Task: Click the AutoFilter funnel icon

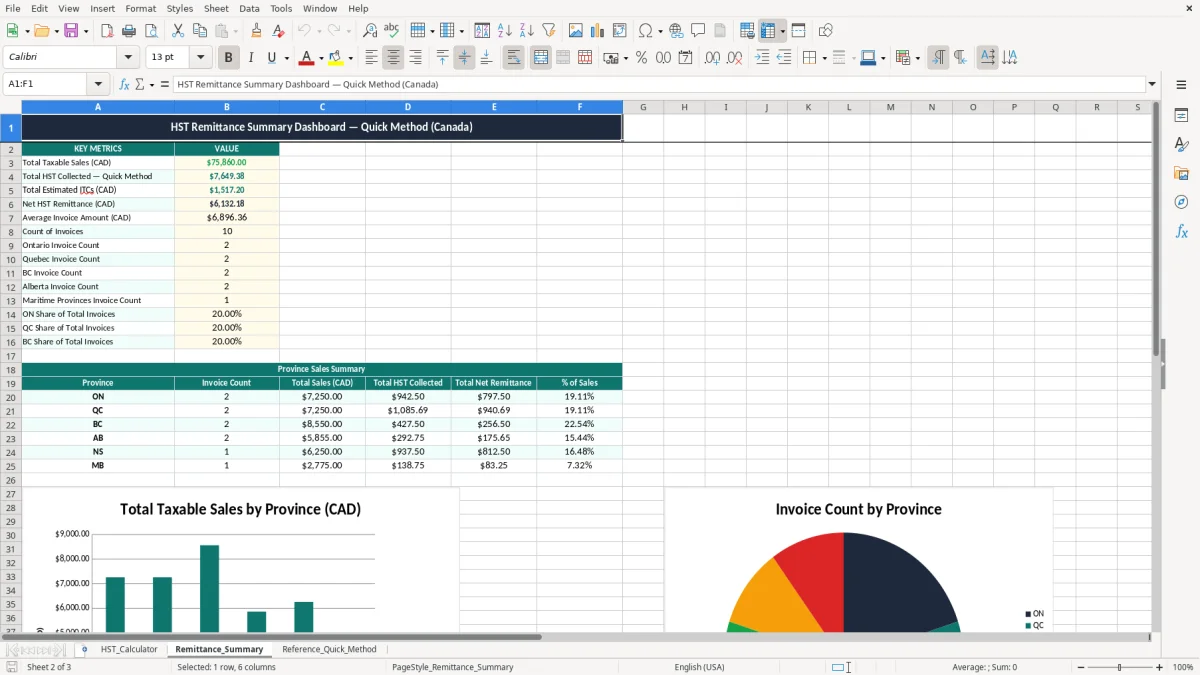Action: [548, 31]
